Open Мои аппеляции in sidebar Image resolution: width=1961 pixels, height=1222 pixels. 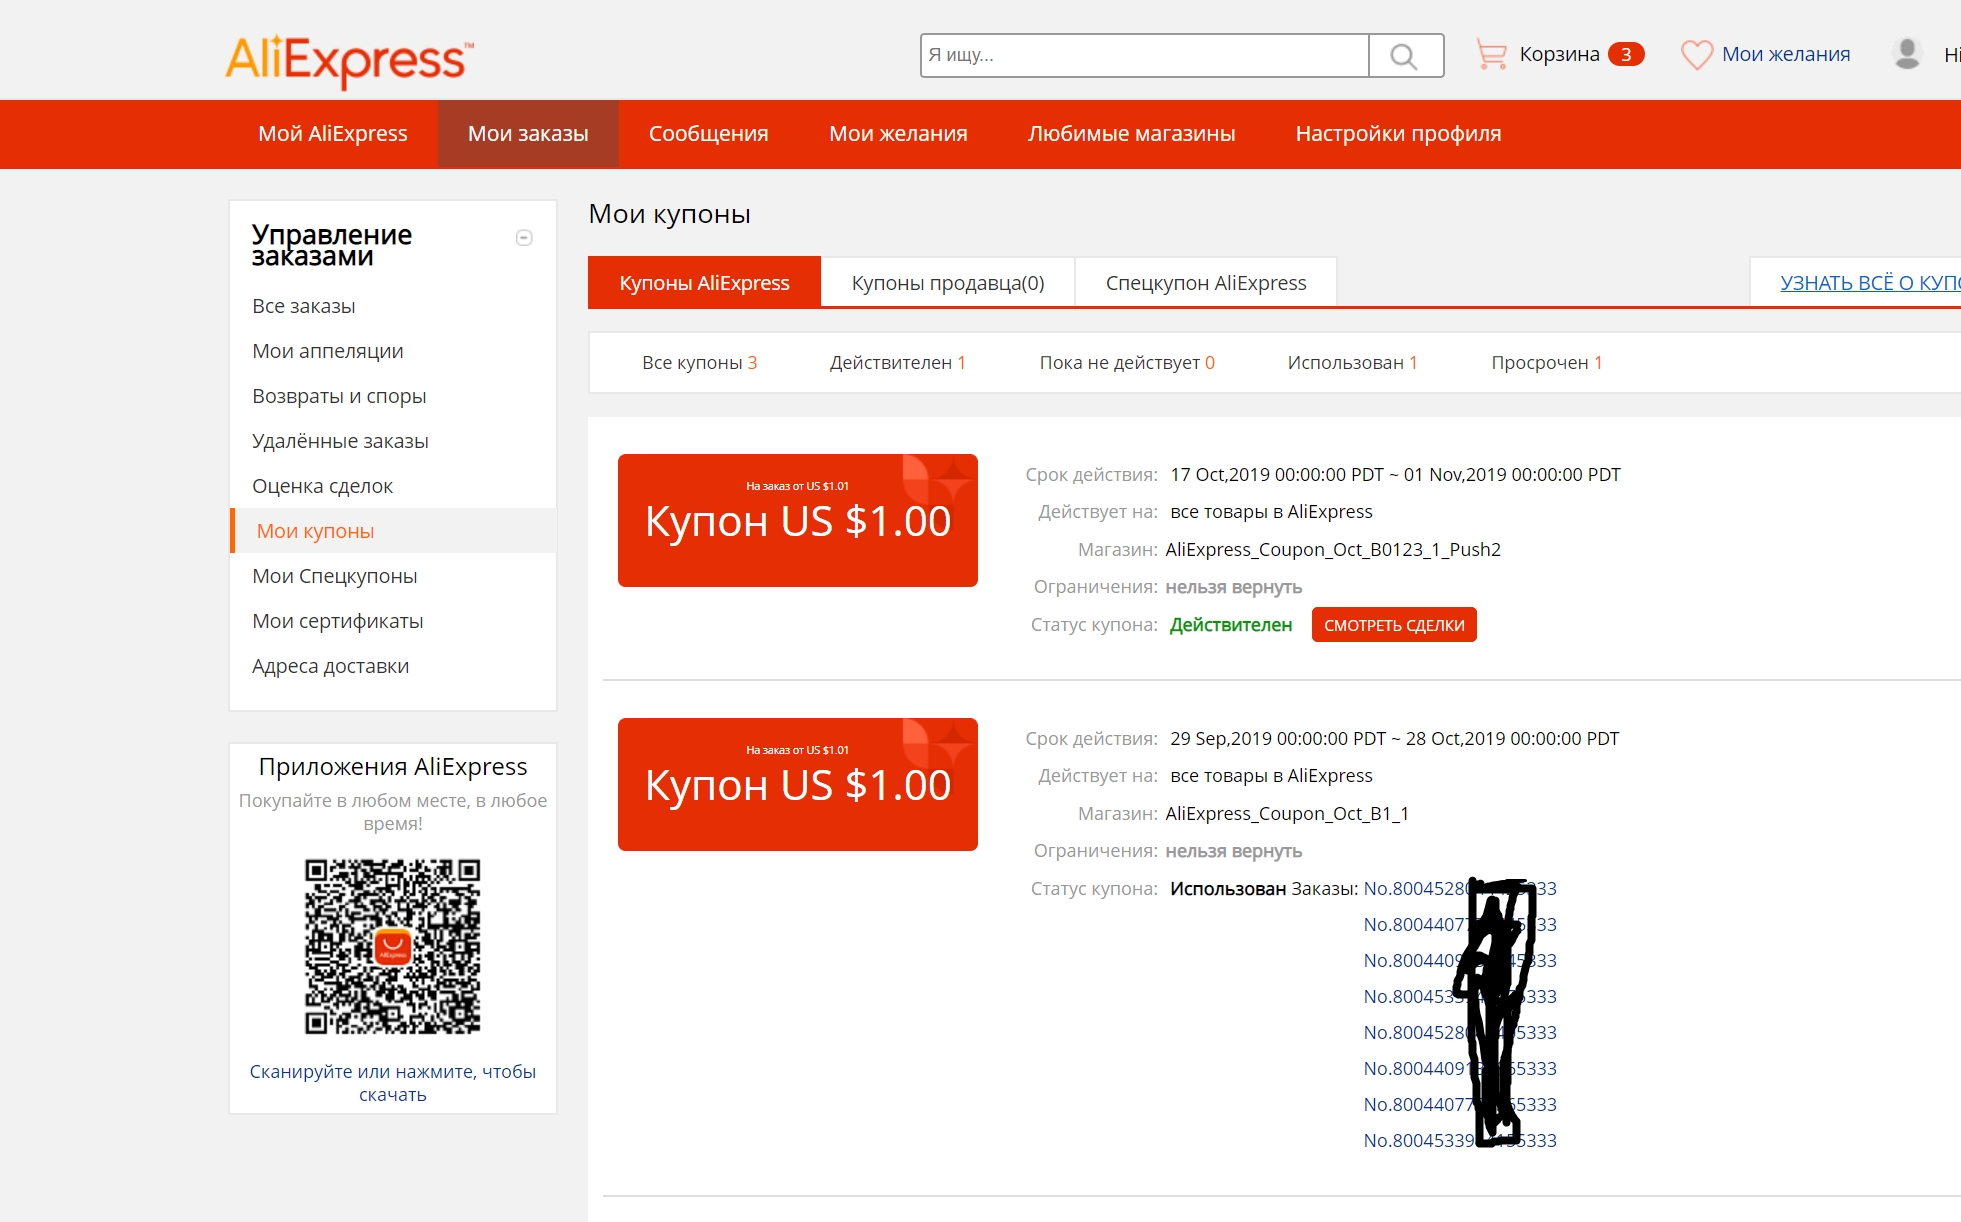click(328, 351)
